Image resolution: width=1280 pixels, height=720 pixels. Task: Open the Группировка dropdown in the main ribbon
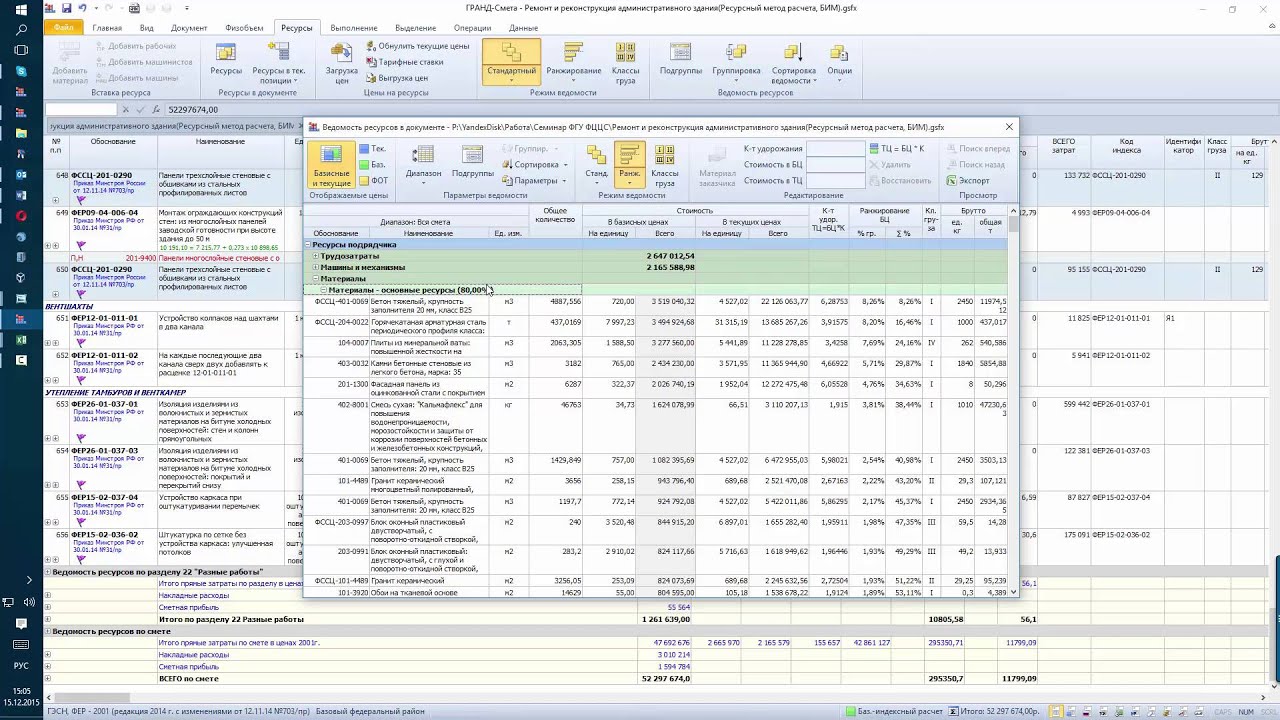(736, 60)
